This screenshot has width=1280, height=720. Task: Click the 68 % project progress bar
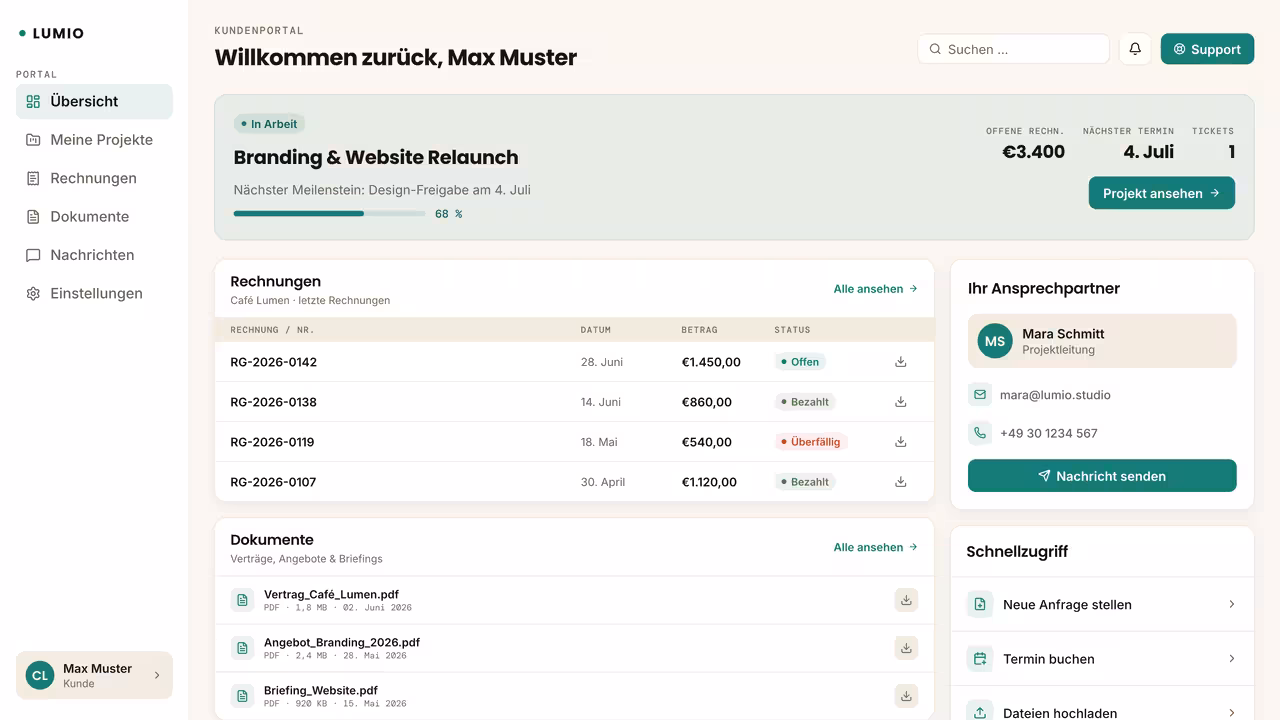tap(329, 213)
